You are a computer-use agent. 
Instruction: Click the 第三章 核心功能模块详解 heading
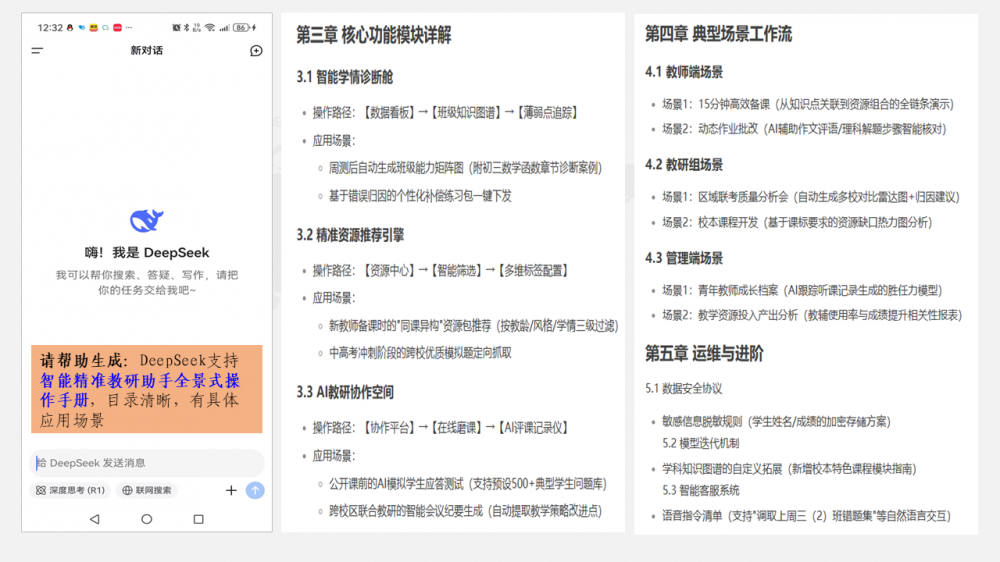374,36
